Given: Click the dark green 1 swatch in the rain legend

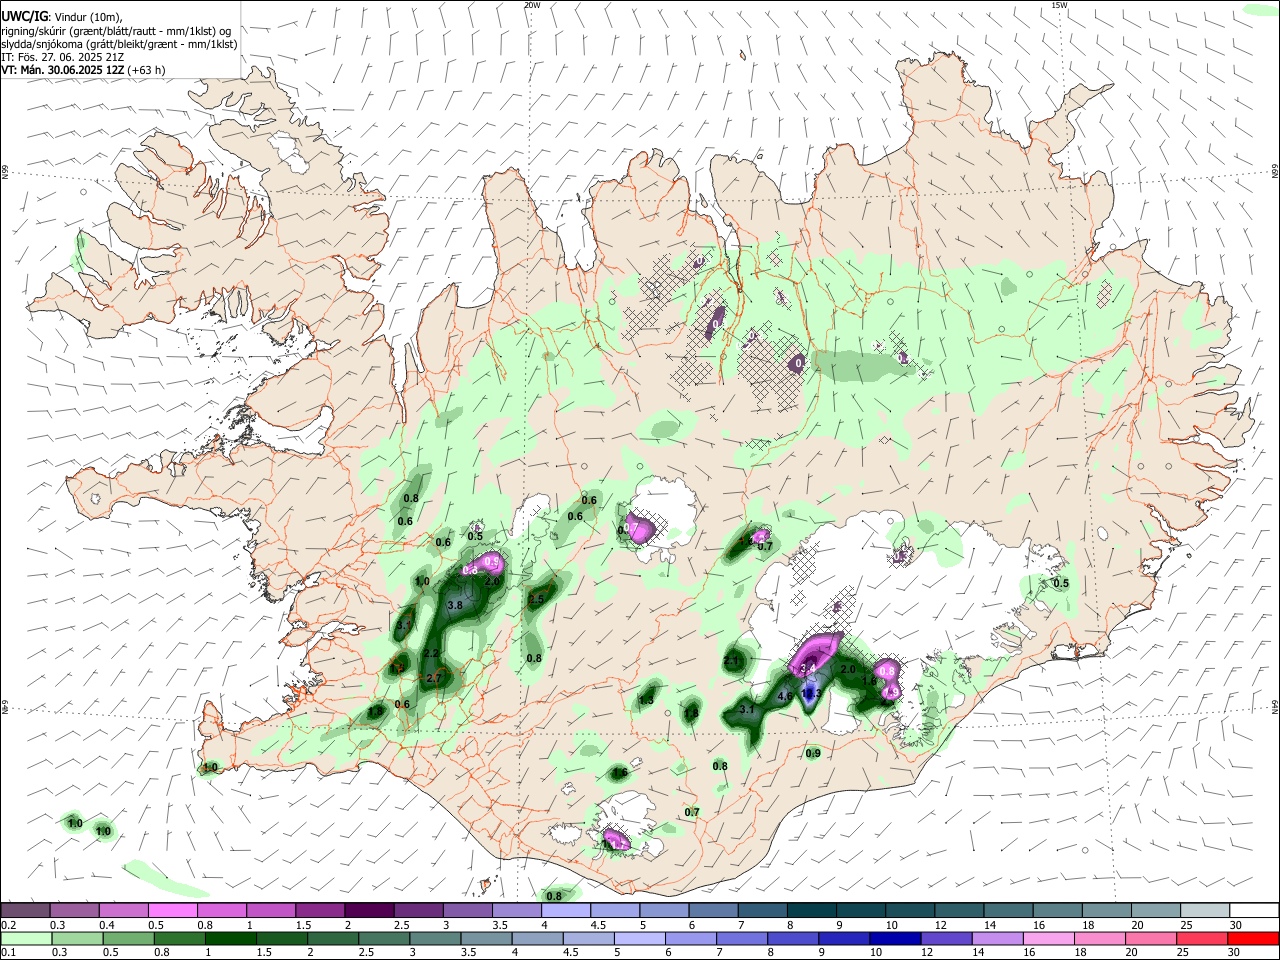Looking at the screenshot, I should pos(230,938).
